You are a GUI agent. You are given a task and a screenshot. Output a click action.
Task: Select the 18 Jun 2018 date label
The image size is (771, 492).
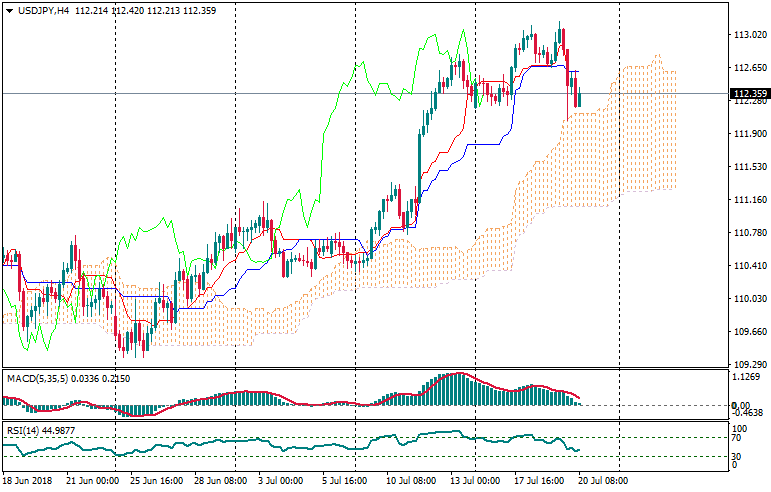(x=27, y=482)
